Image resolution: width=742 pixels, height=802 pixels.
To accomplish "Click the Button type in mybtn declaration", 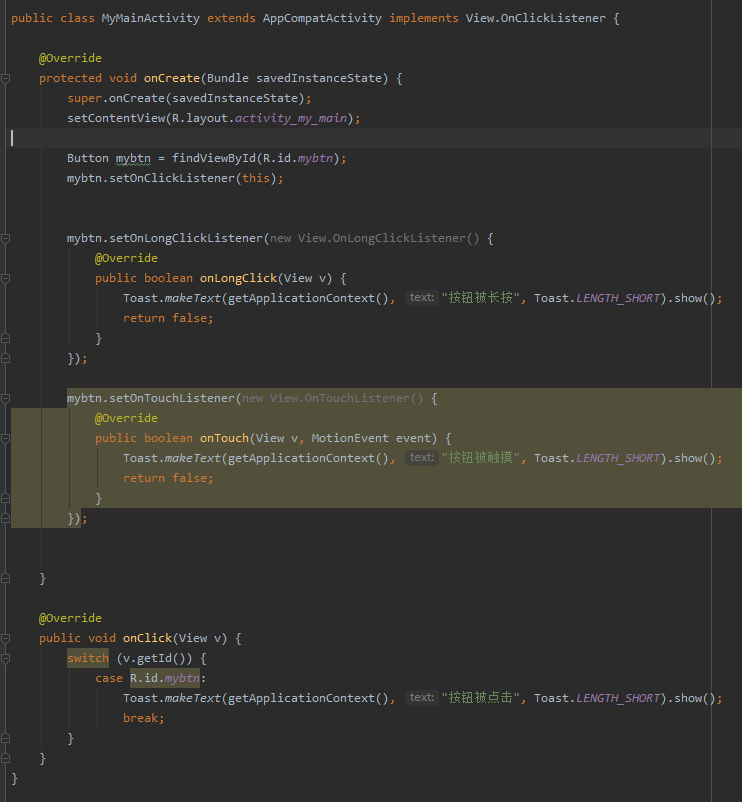I will click(x=87, y=158).
